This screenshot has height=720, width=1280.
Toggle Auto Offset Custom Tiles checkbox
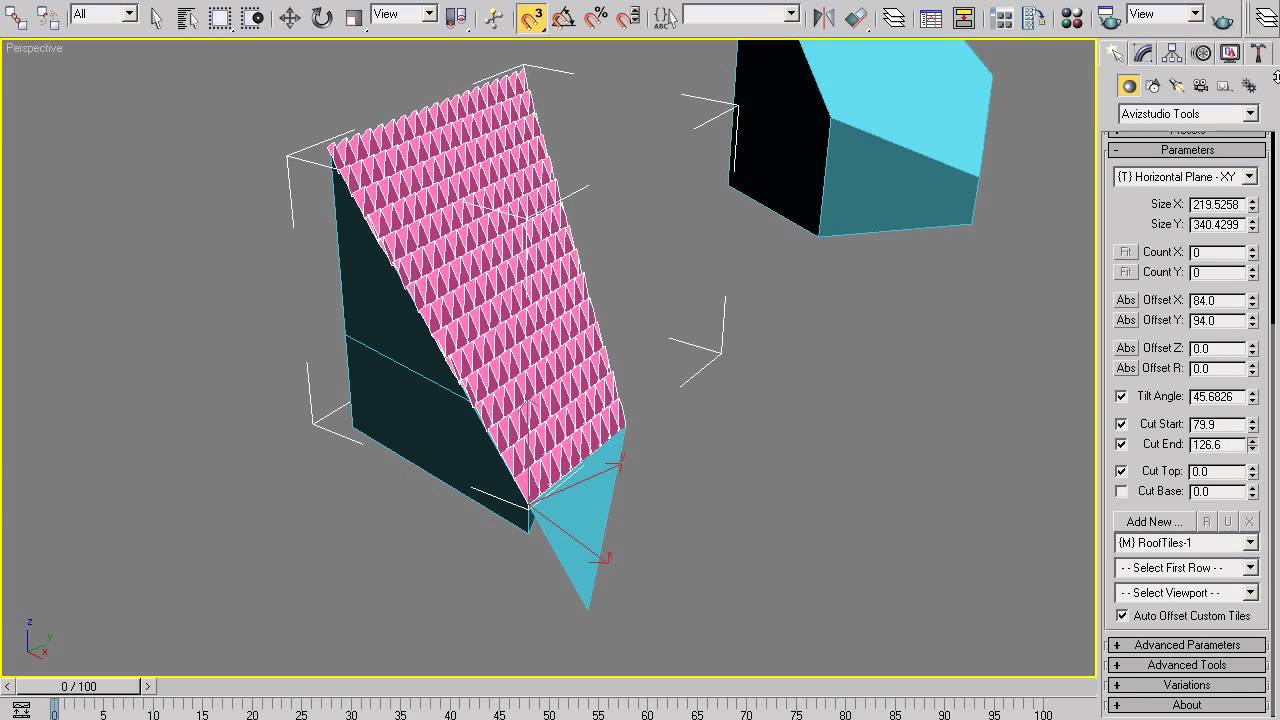pos(1122,616)
